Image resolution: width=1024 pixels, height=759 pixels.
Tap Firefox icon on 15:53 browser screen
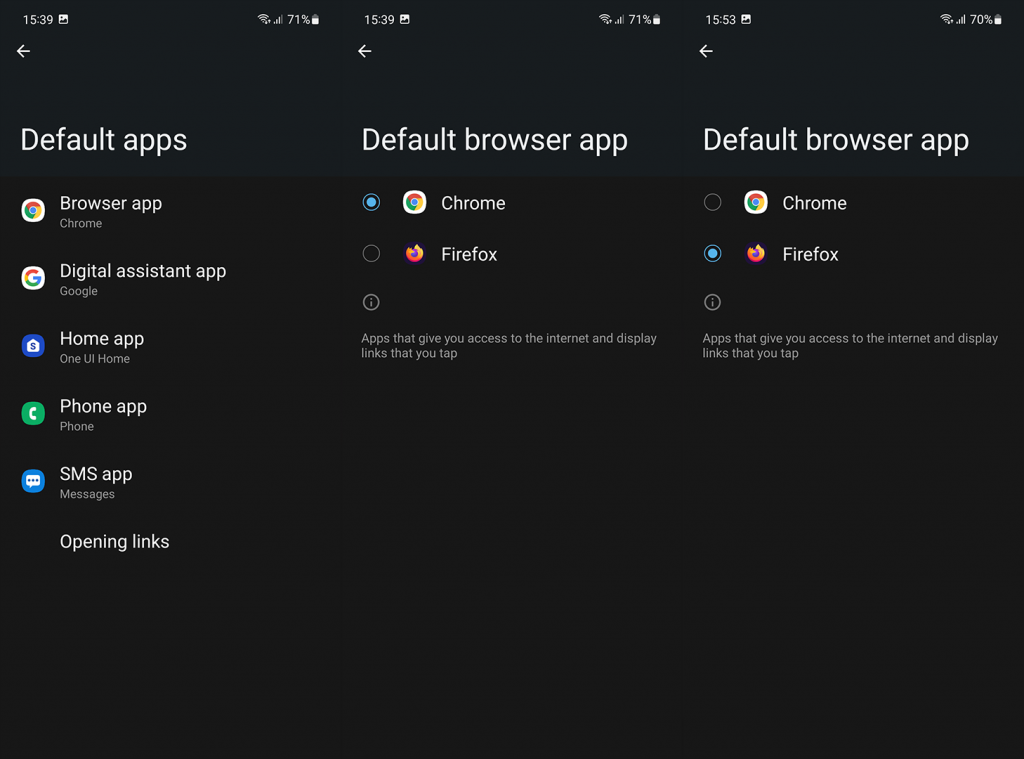pyautogui.click(x=756, y=253)
